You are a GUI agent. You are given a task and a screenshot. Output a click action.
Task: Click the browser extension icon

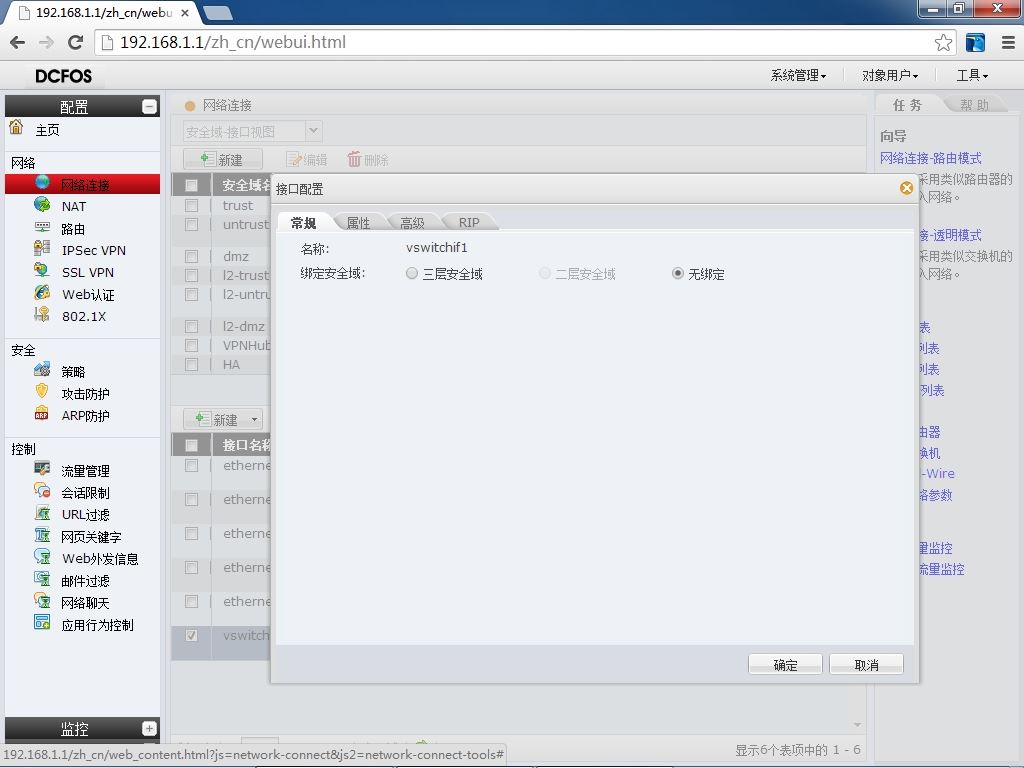(x=975, y=42)
